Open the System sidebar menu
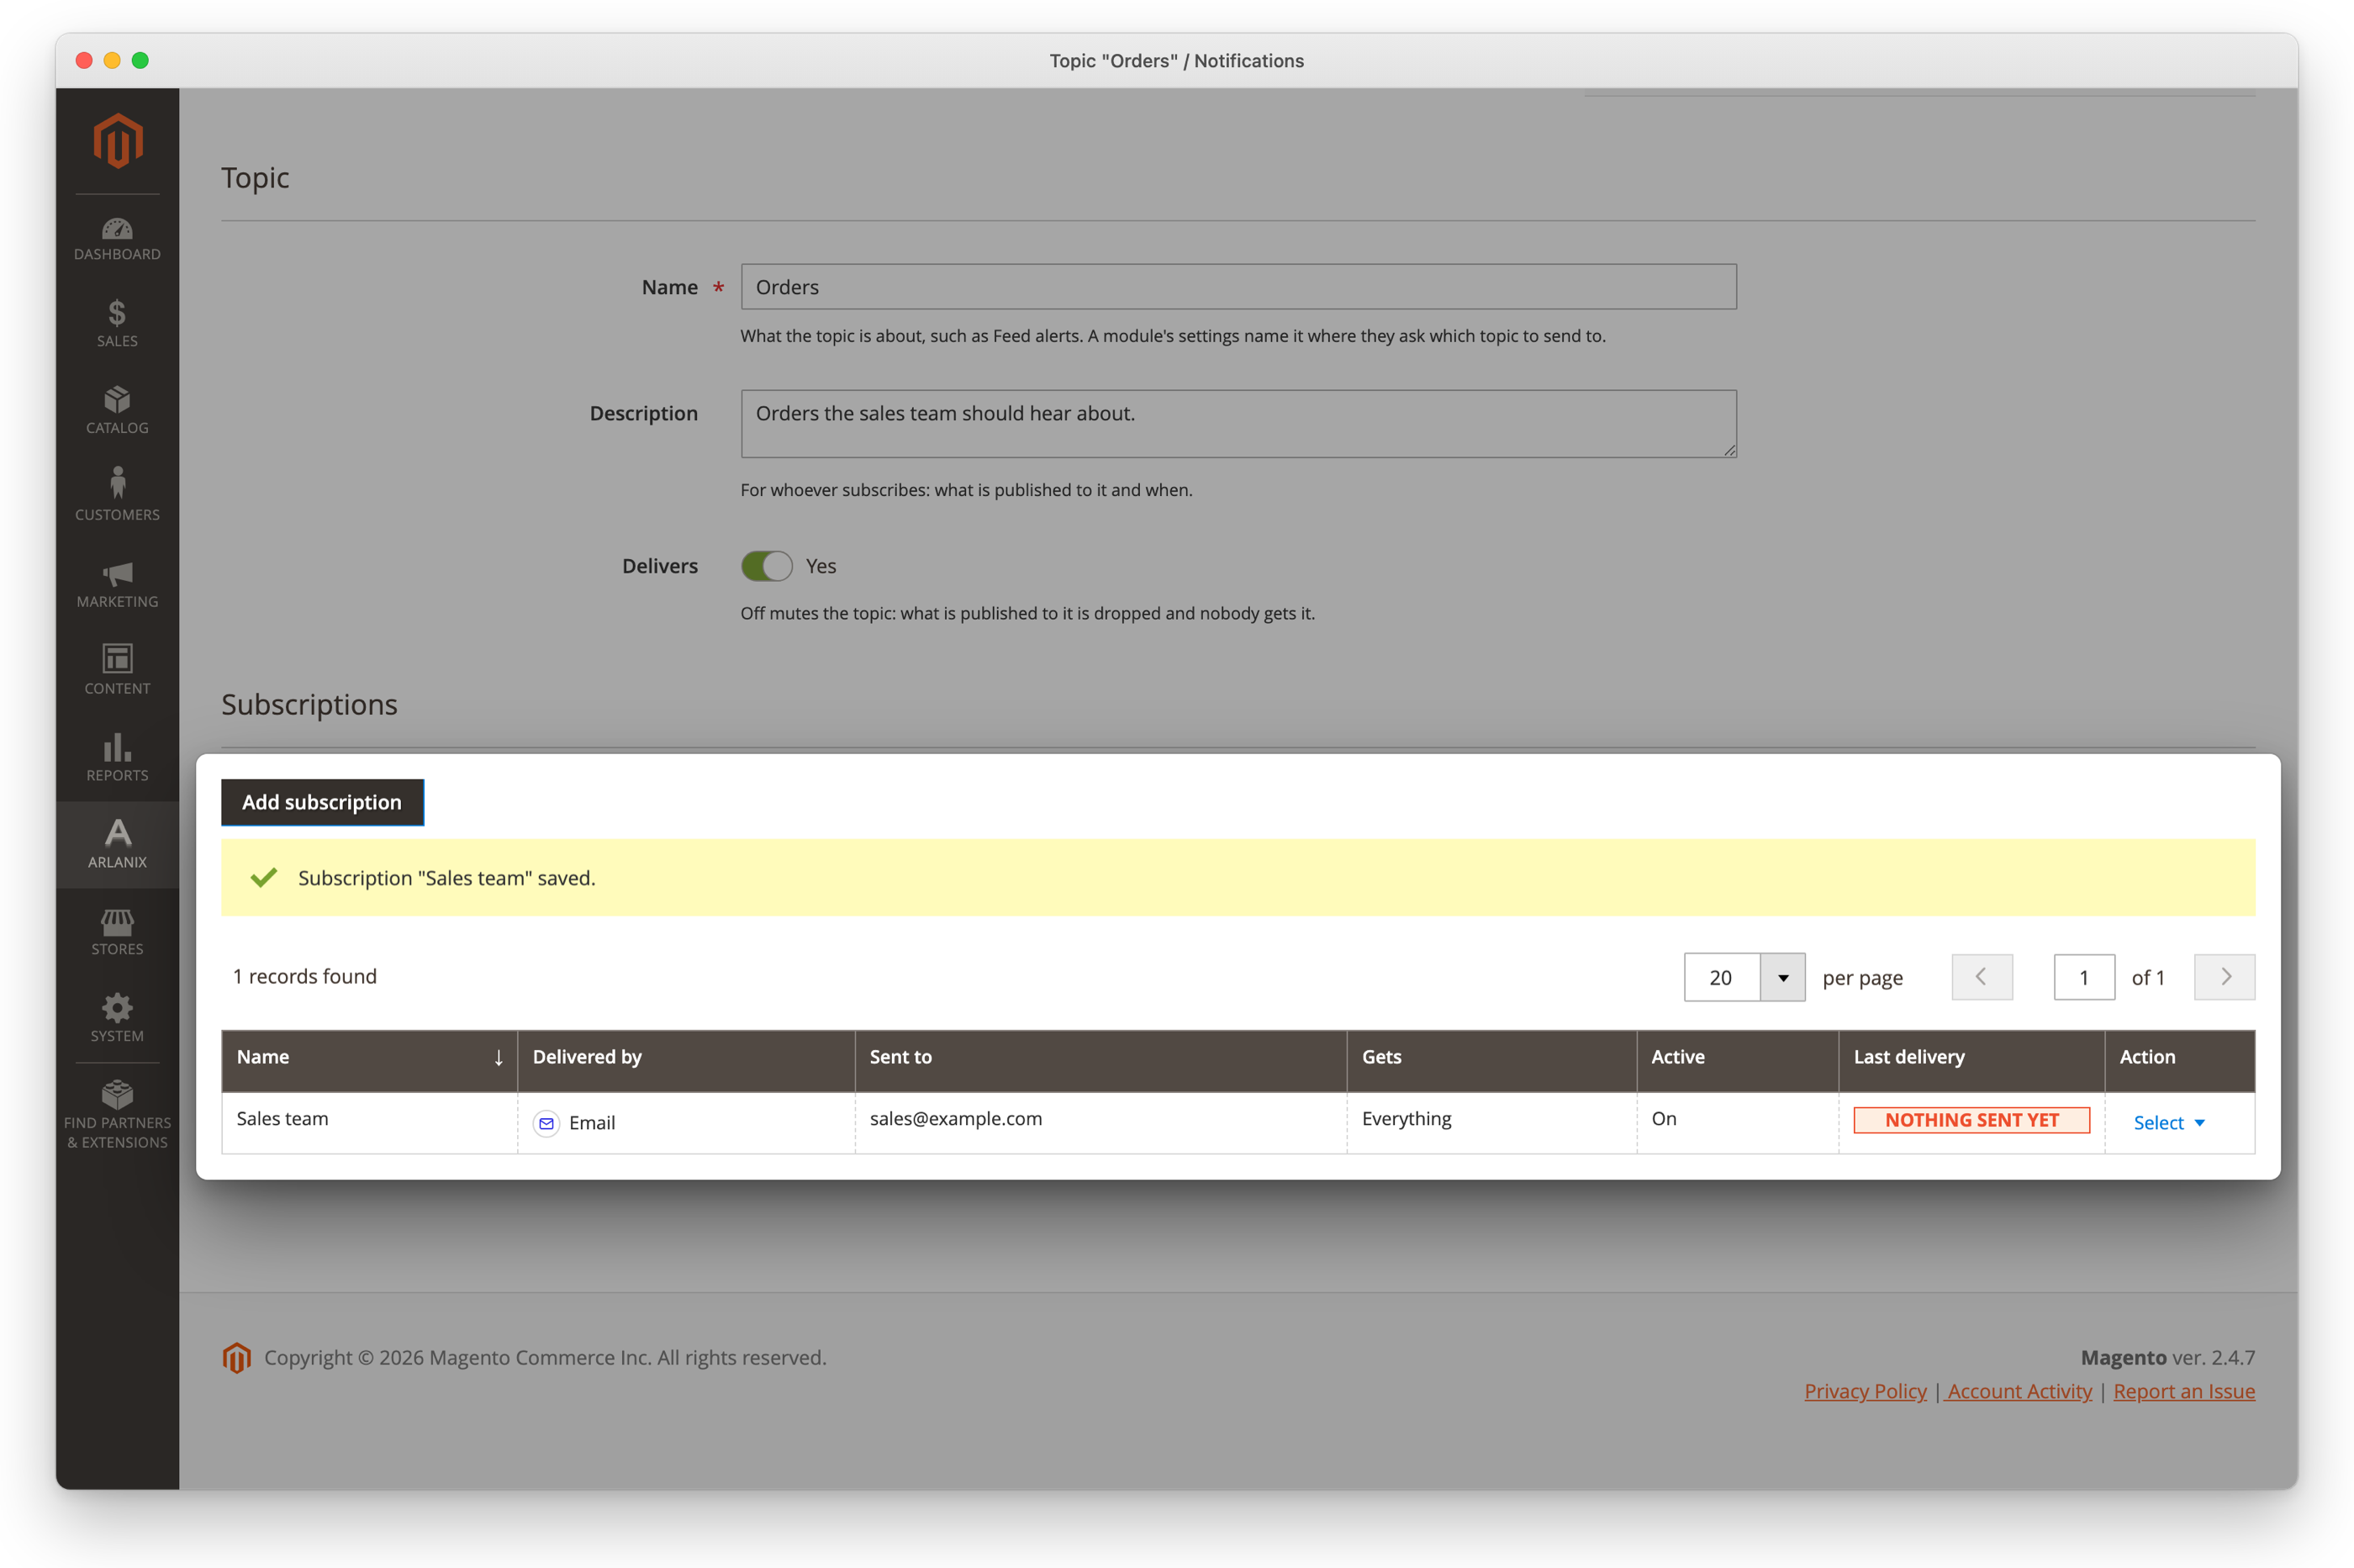Viewport: 2354px width, 1568px height. 117,1019
